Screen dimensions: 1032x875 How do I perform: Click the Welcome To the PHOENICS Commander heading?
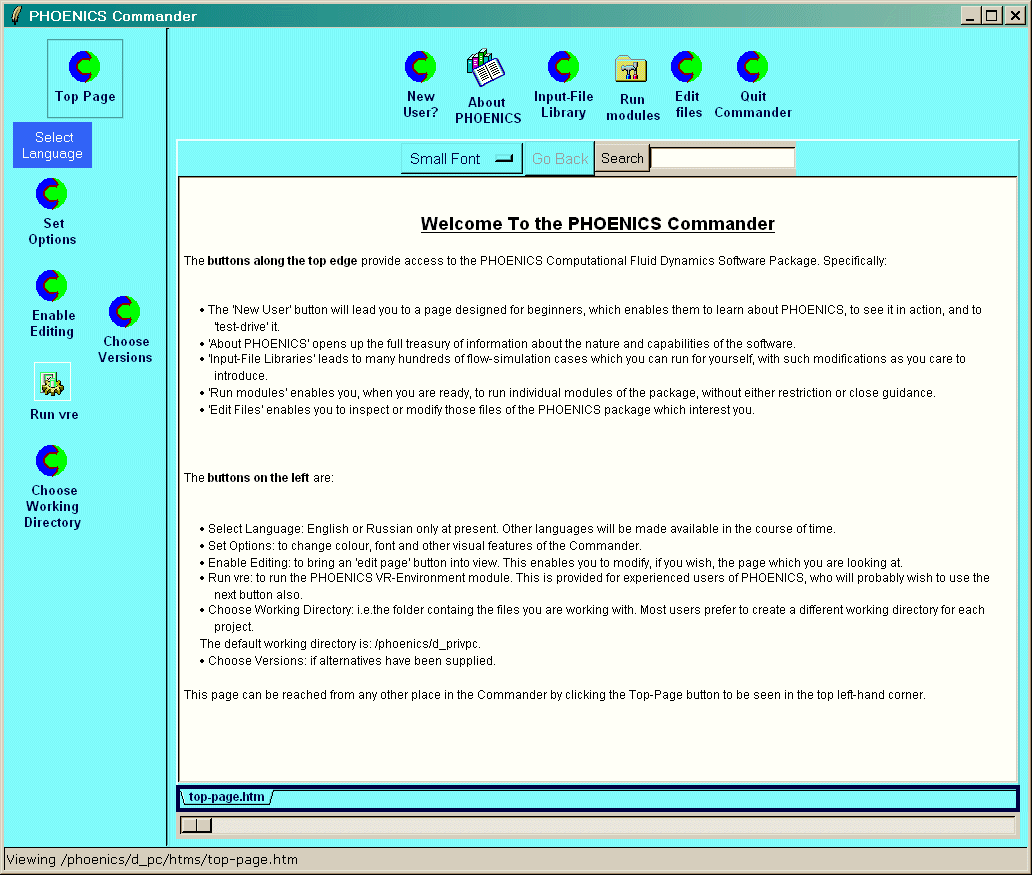coord(598,224)
